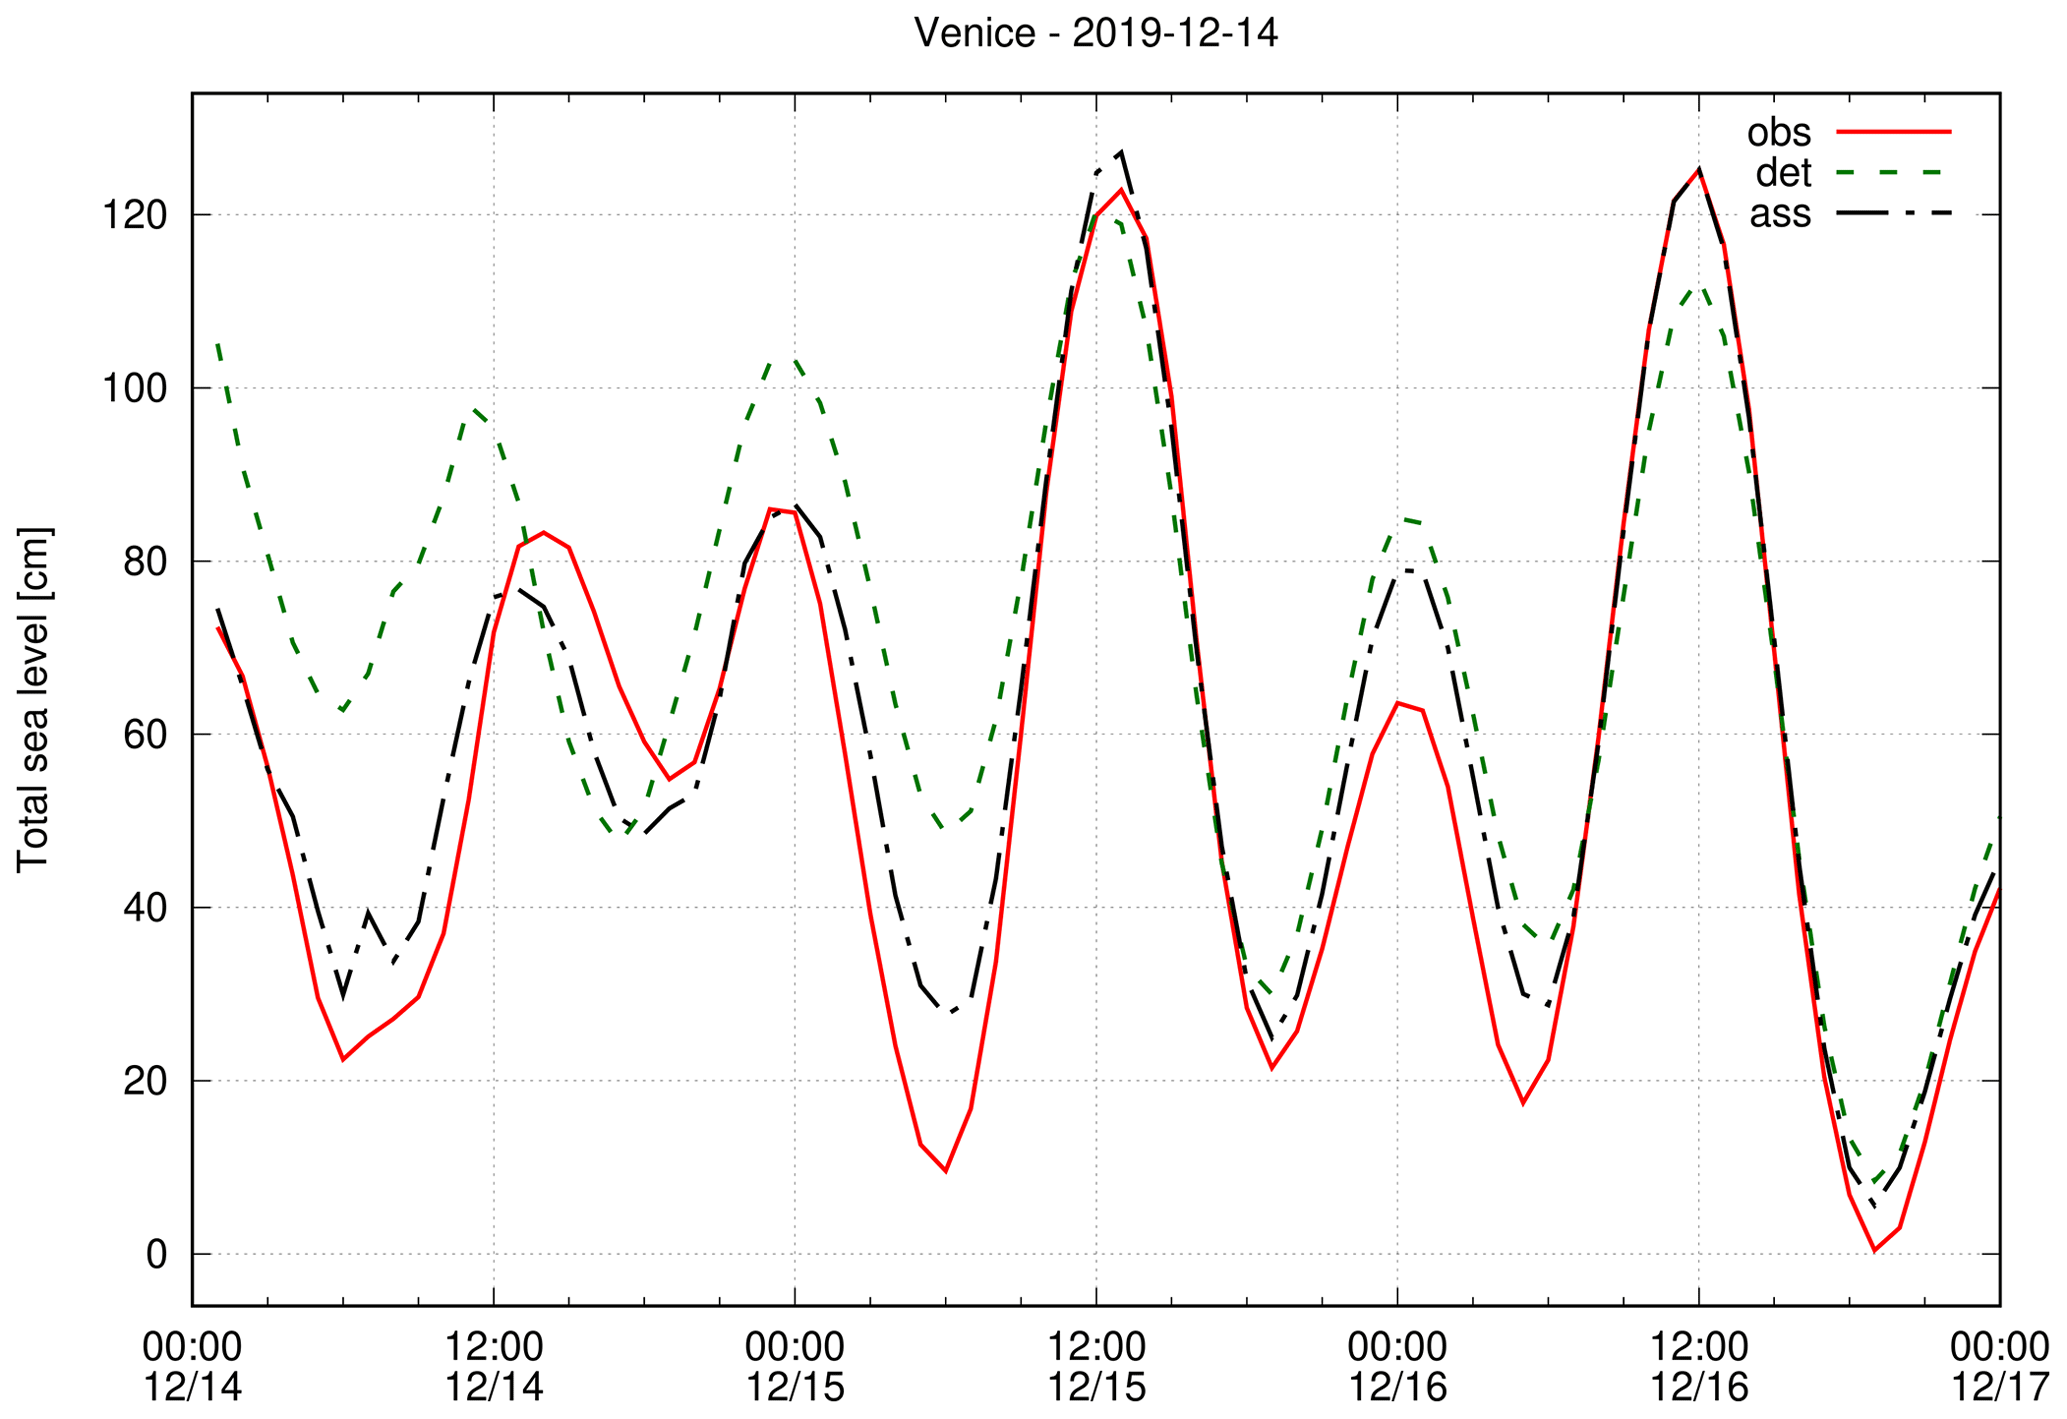Click the 'det' legend label
Screen dimensions: 2067x1419
pyautogui.click(x=1783, y=173)
